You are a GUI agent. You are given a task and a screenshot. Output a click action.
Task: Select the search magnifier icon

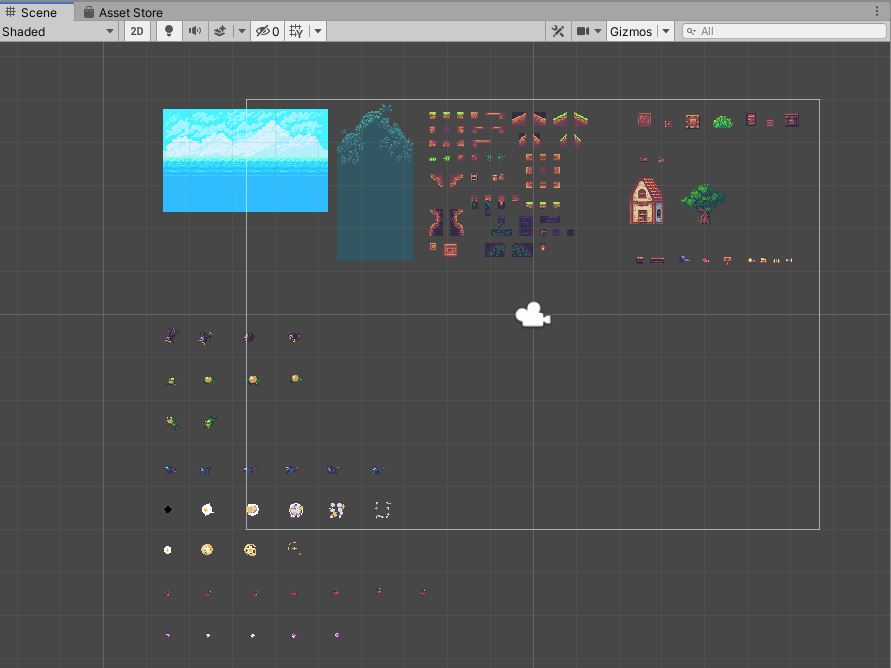(x=691, y=31)
